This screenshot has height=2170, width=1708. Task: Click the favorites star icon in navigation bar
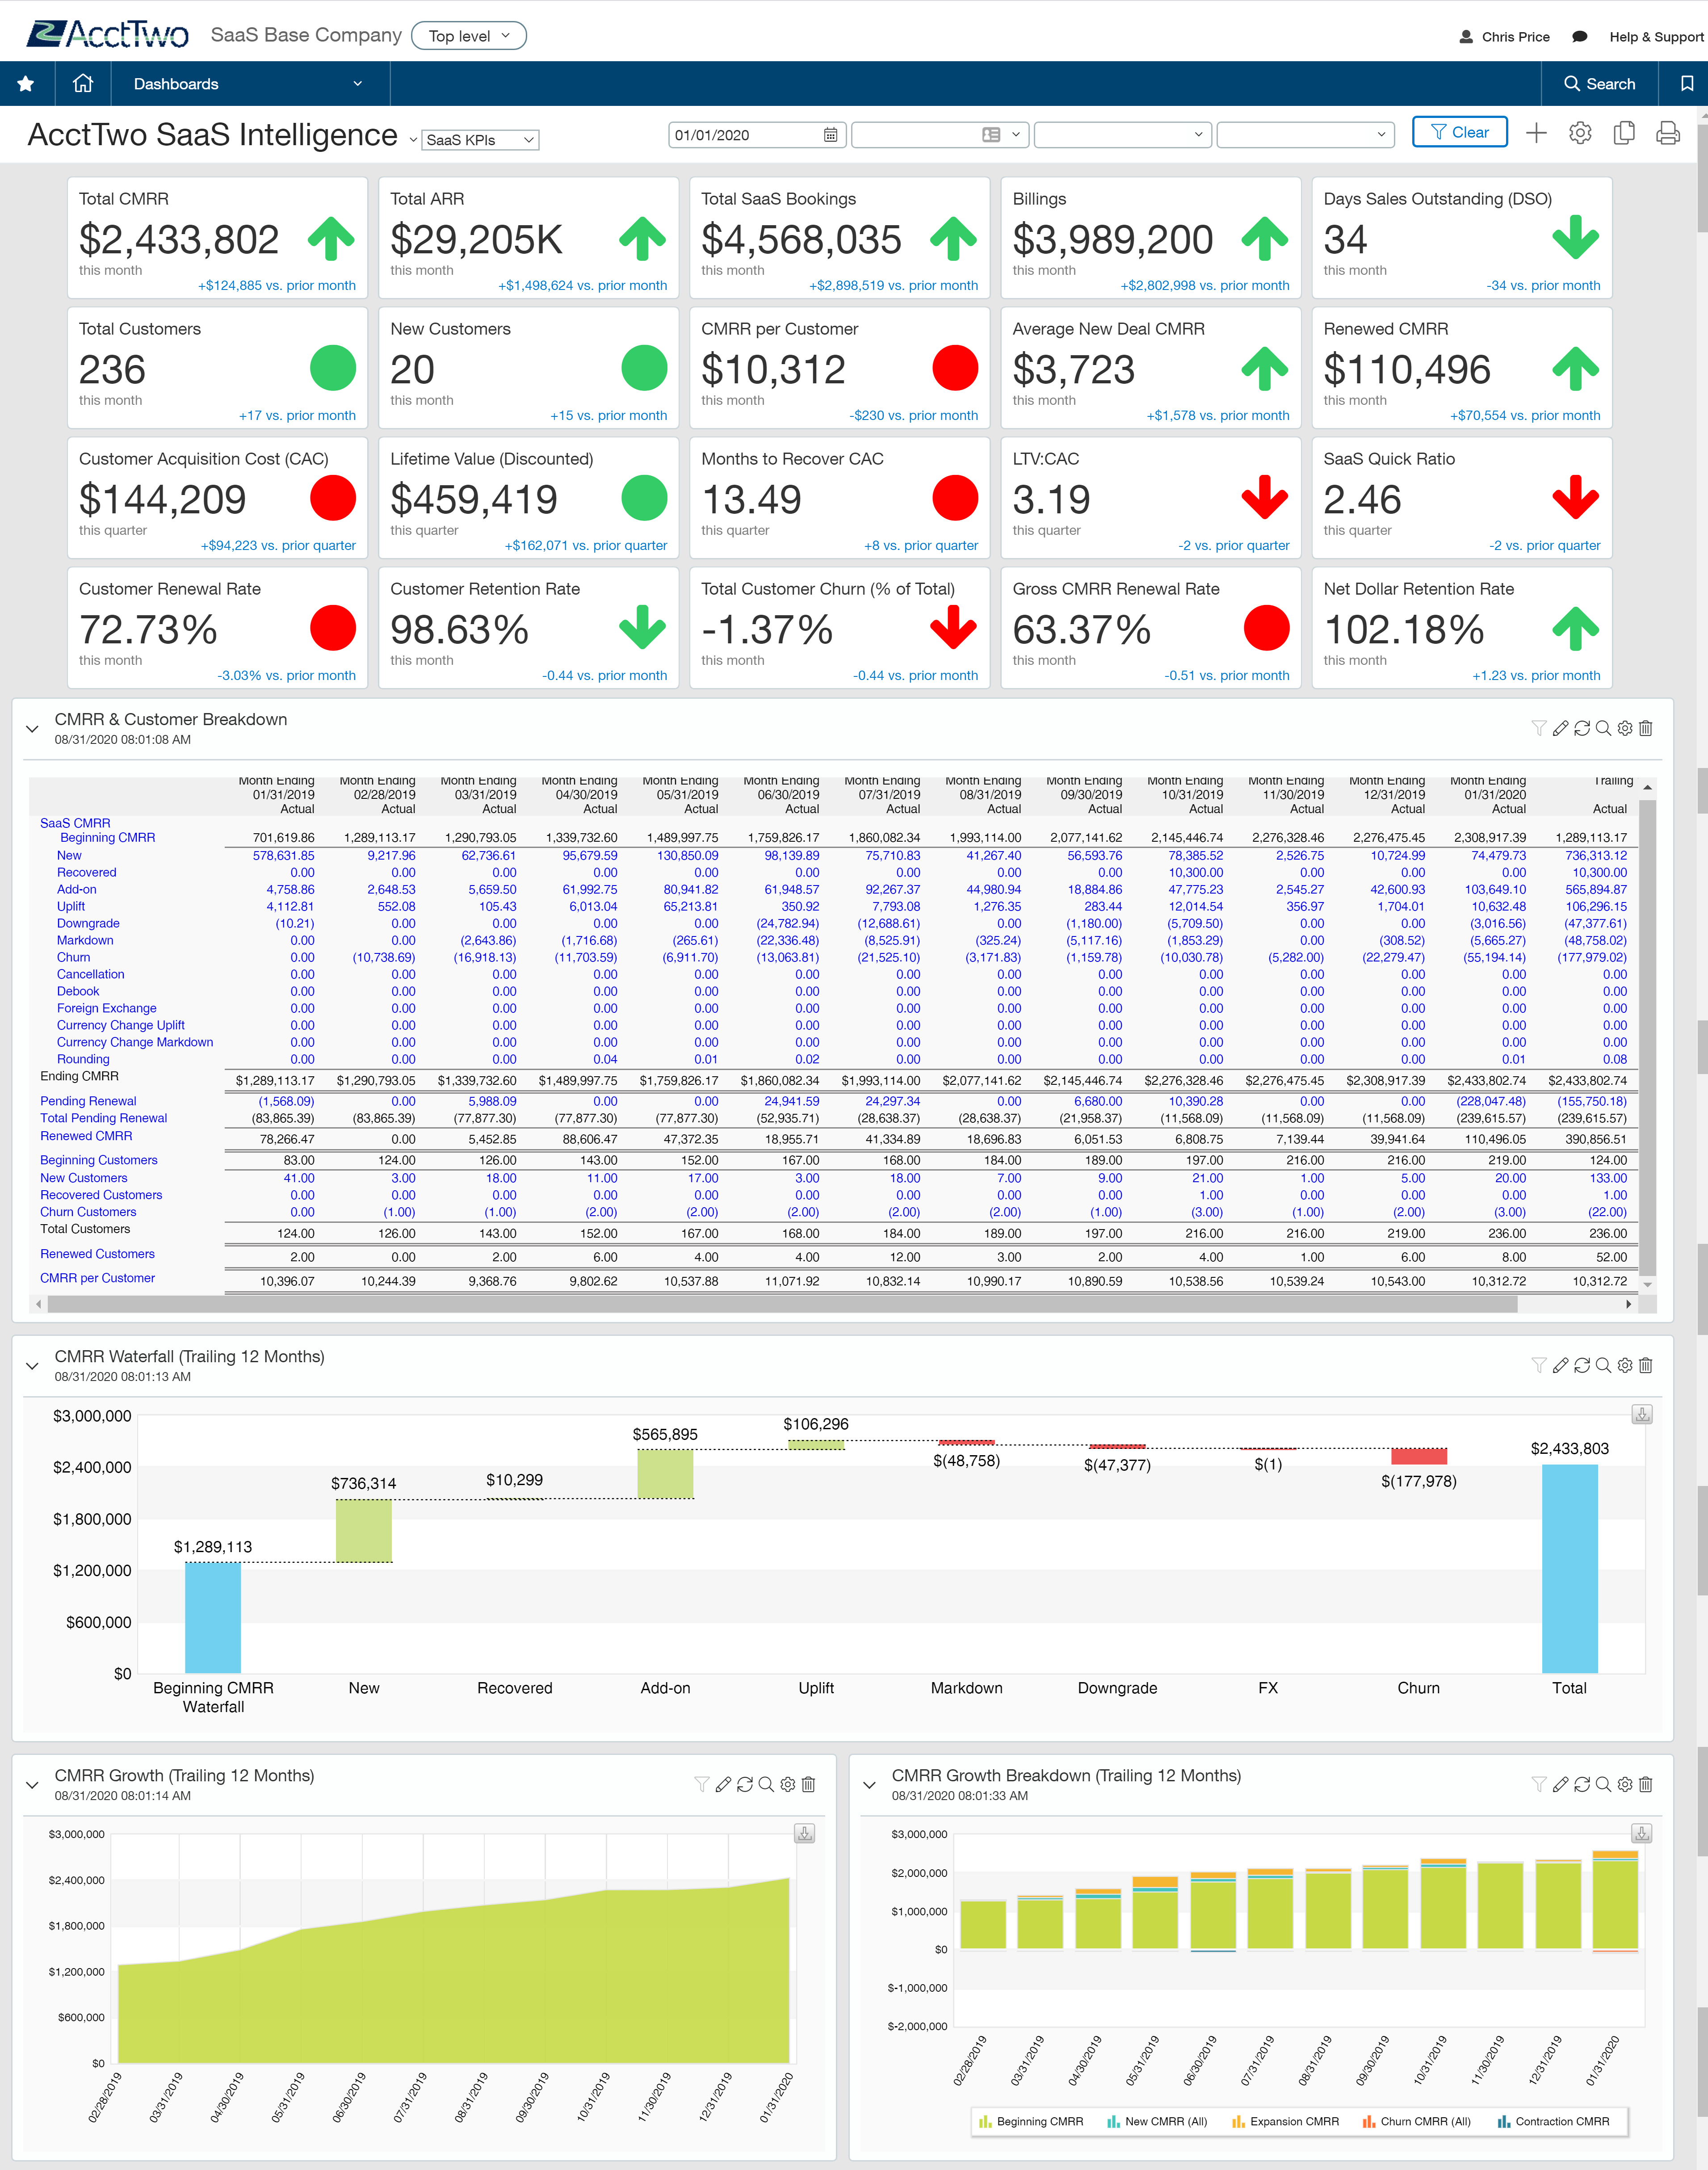coord(26,84)
